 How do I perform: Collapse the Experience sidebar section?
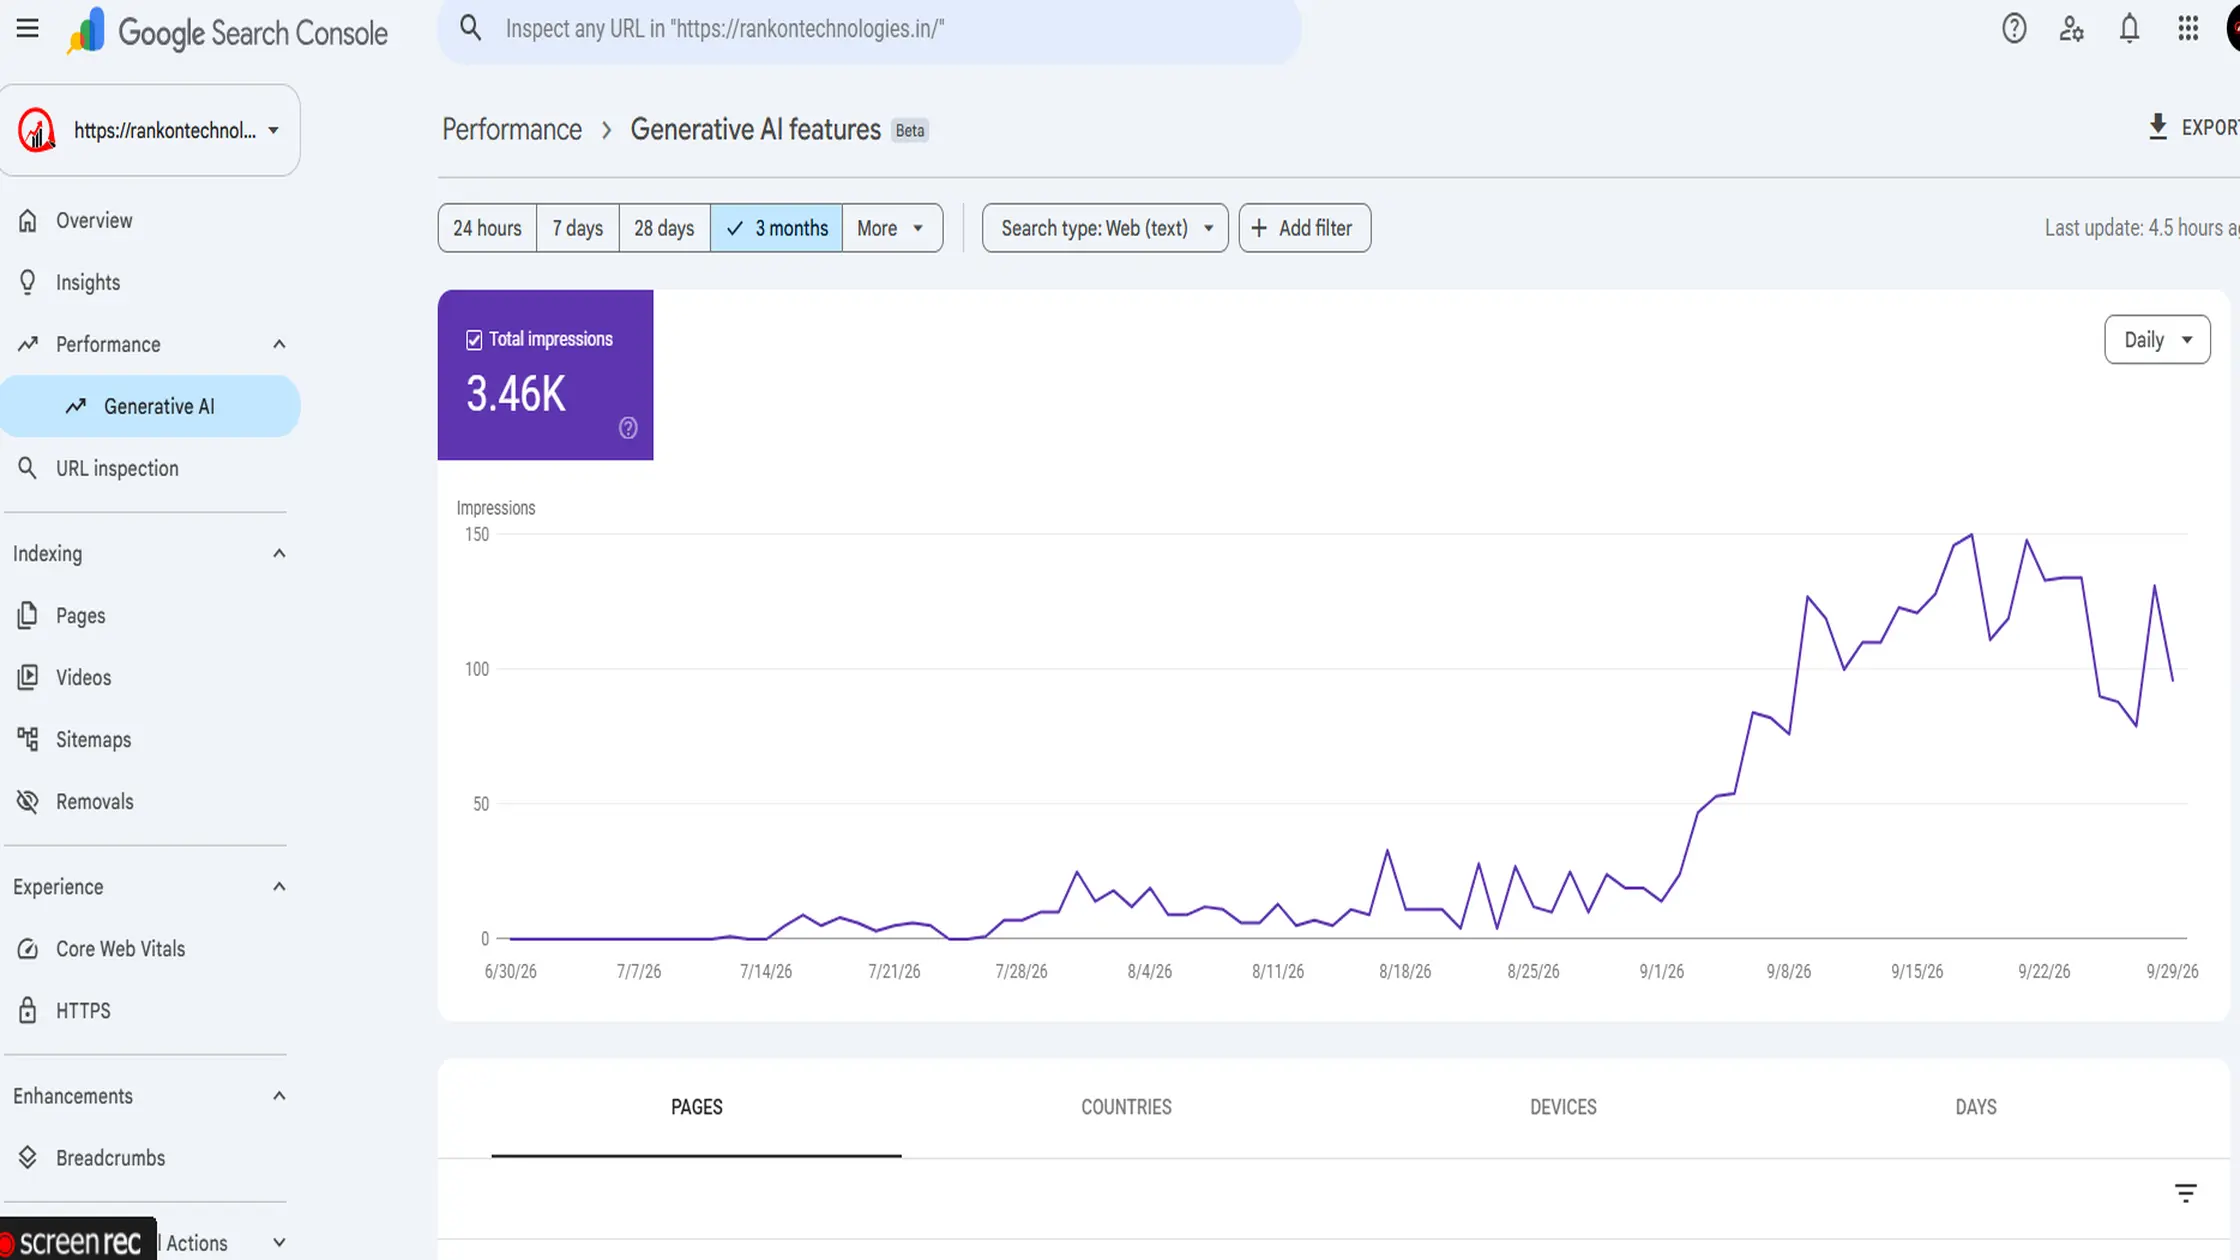pos(279,886)
